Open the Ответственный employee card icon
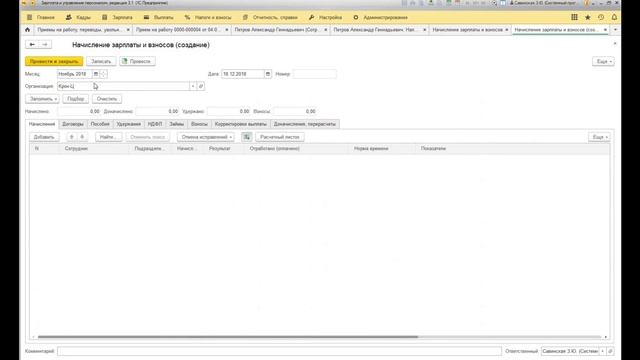Screen dimensions: 640x360 (x=610, y=351)
